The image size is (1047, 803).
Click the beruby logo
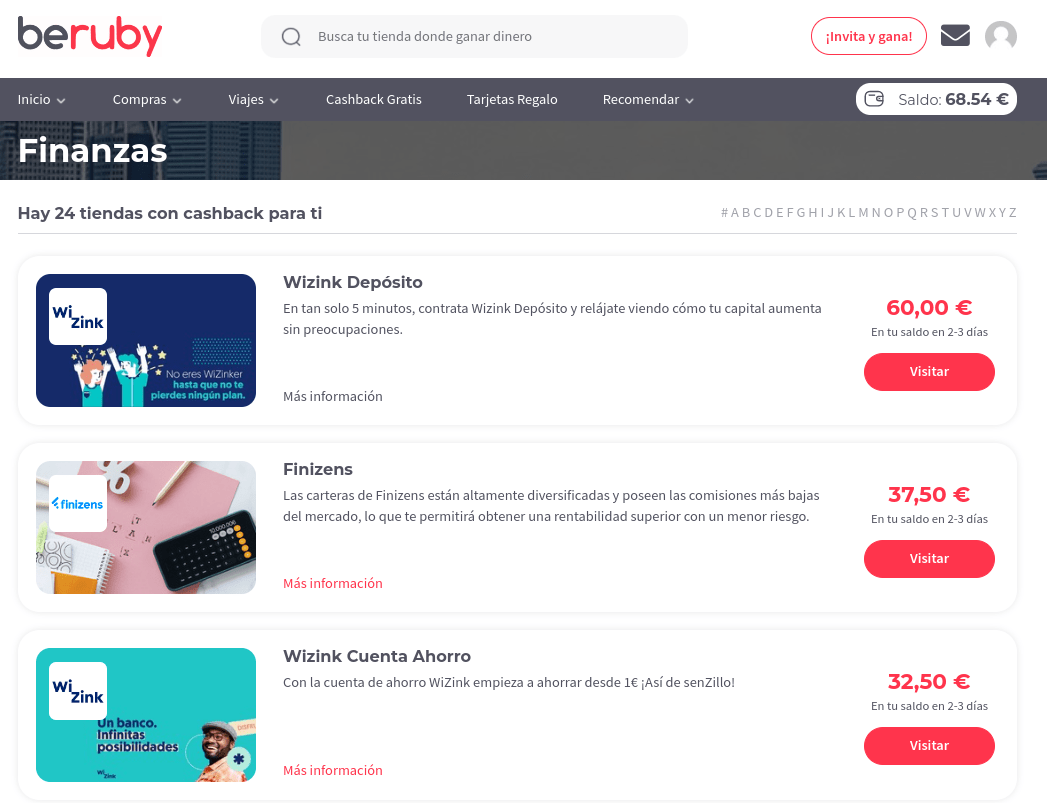point(89,36)
